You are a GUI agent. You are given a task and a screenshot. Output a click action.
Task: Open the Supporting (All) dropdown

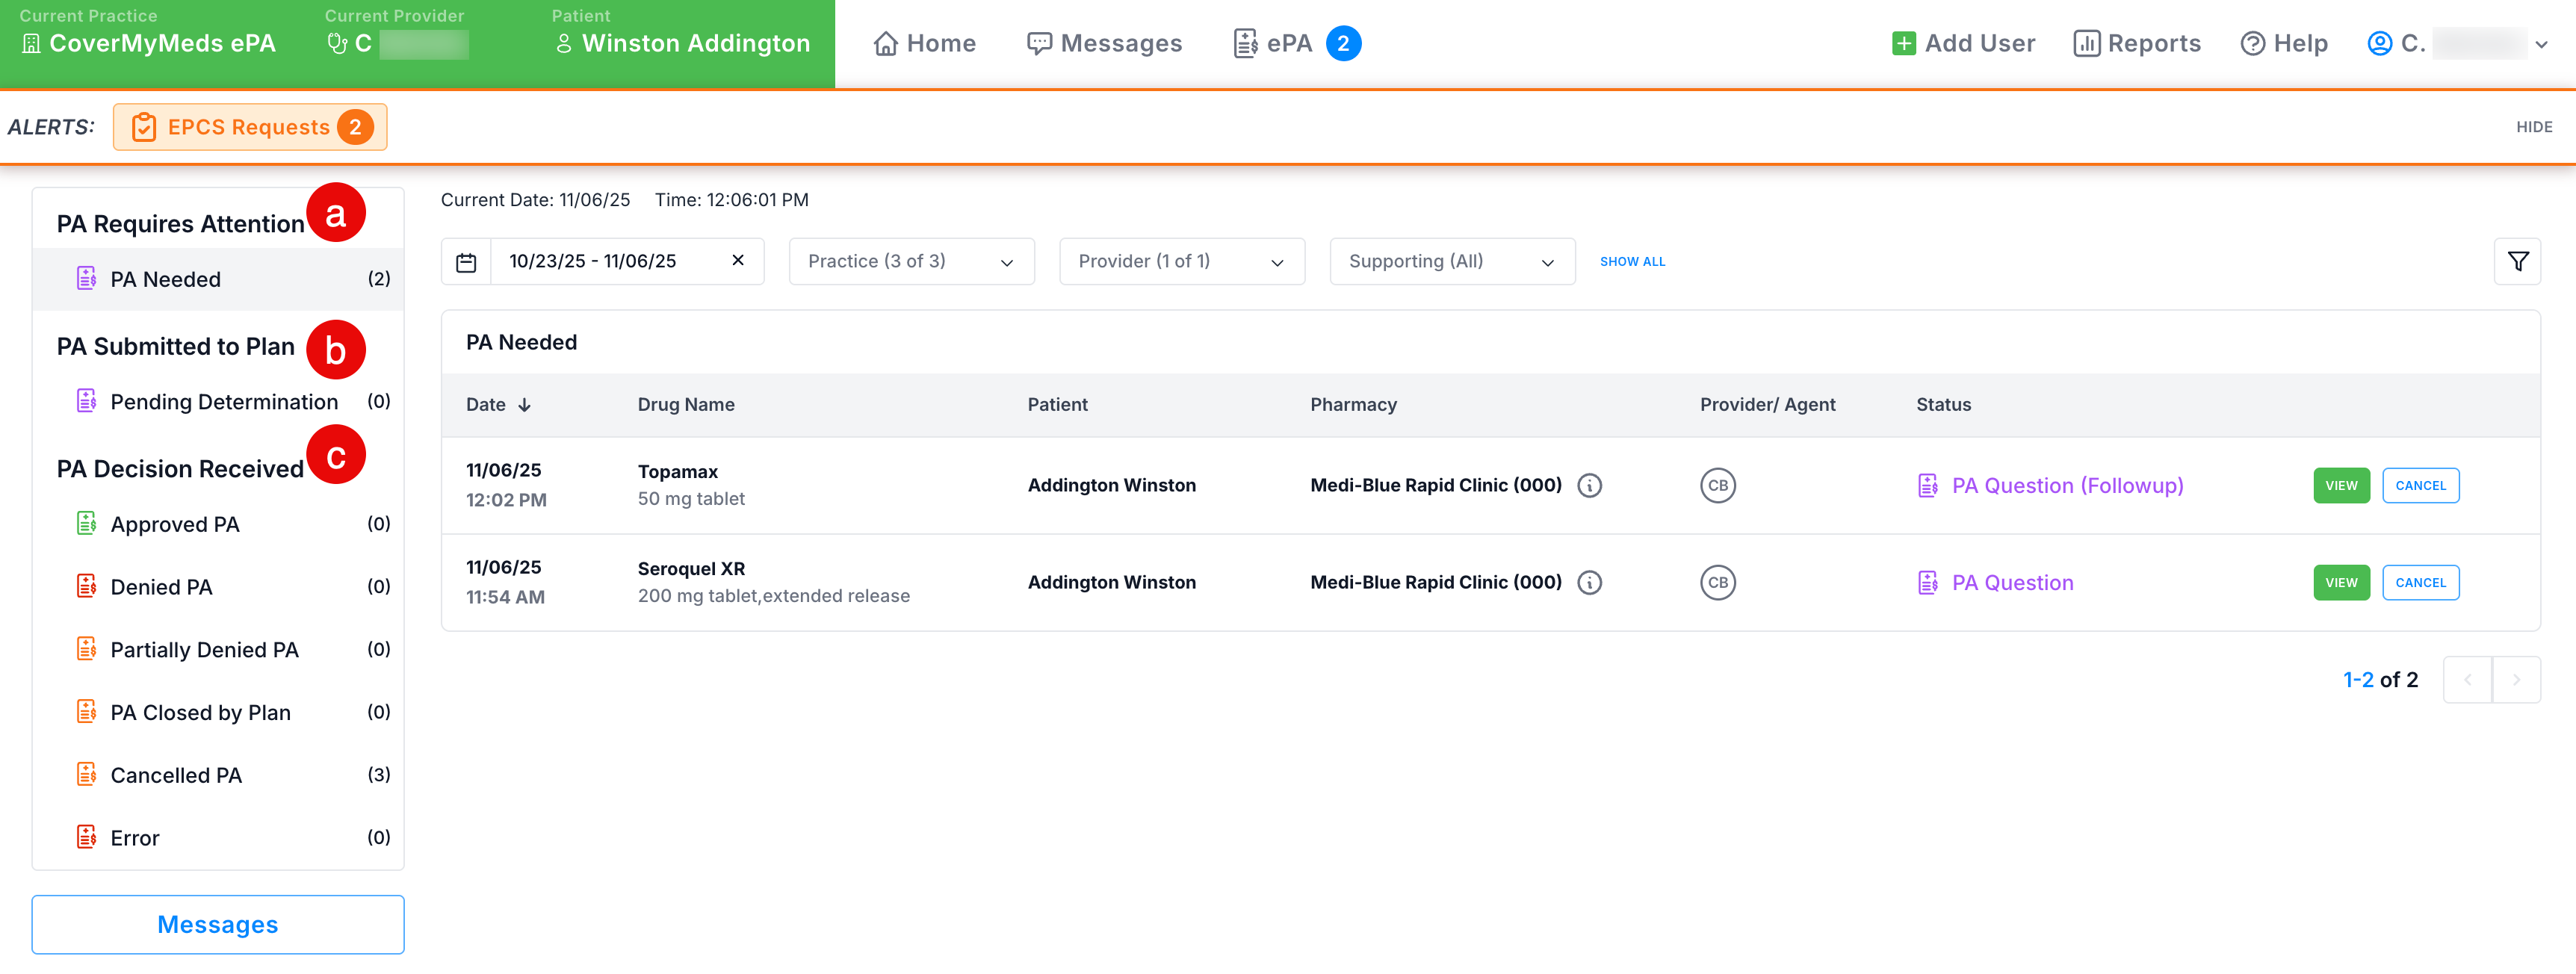point(1451,261)
